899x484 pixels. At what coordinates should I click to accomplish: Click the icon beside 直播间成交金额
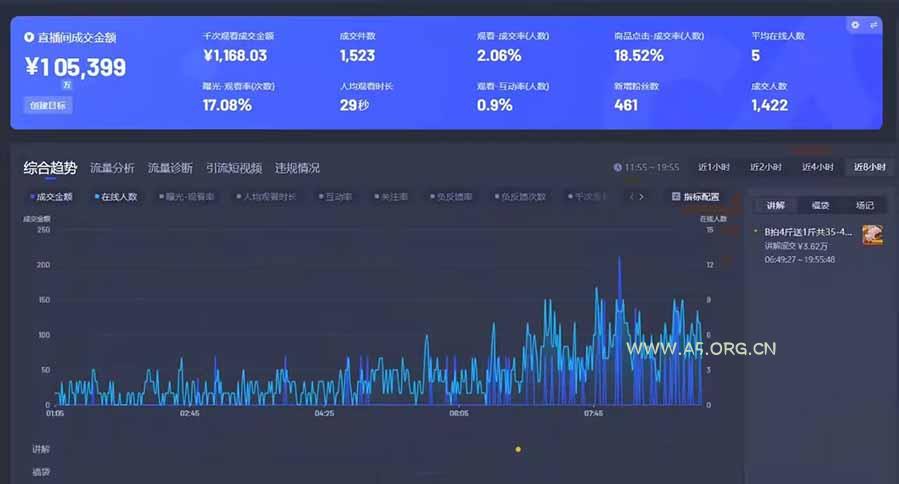point(29,37)
